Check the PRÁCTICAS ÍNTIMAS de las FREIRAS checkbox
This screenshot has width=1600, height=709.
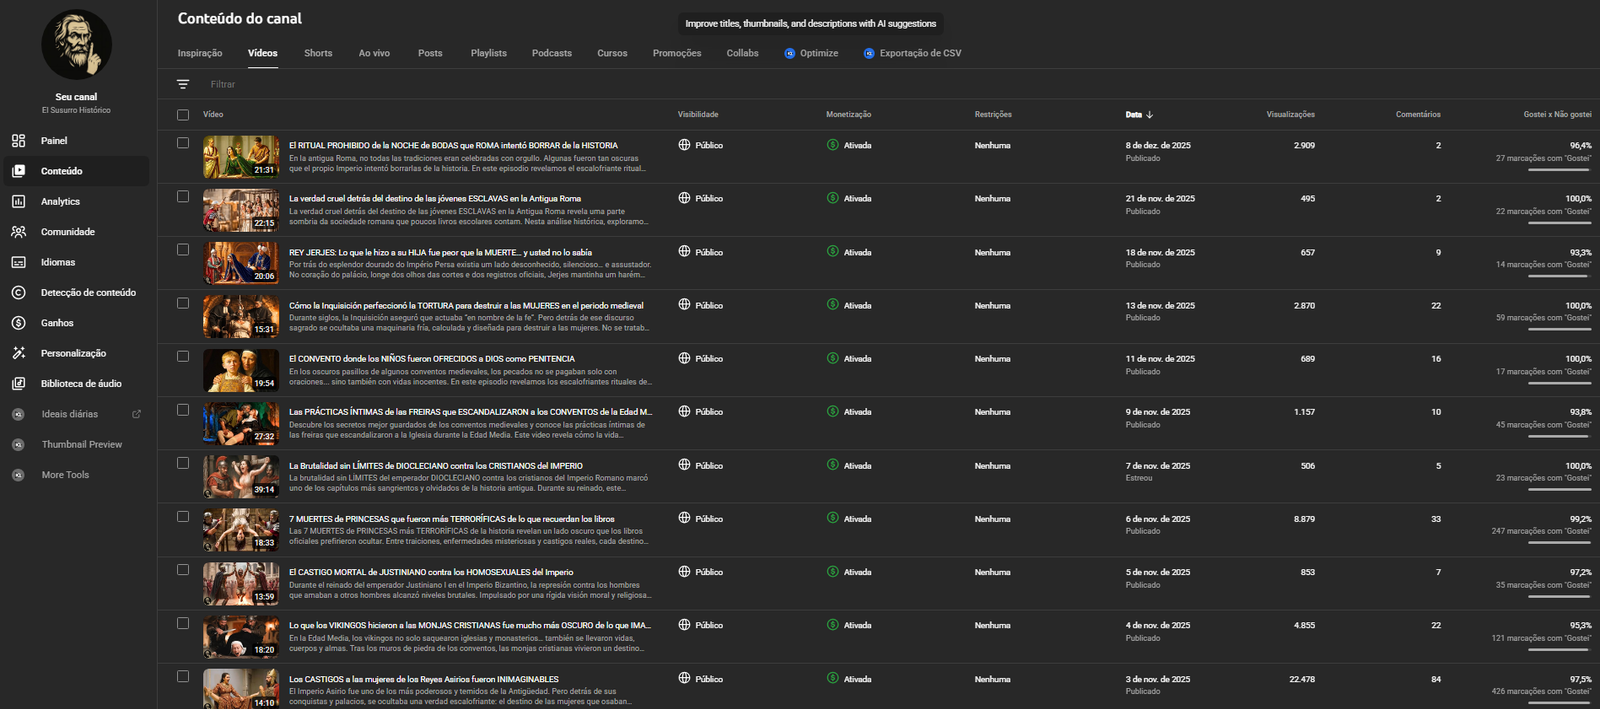tap(183, 410)
